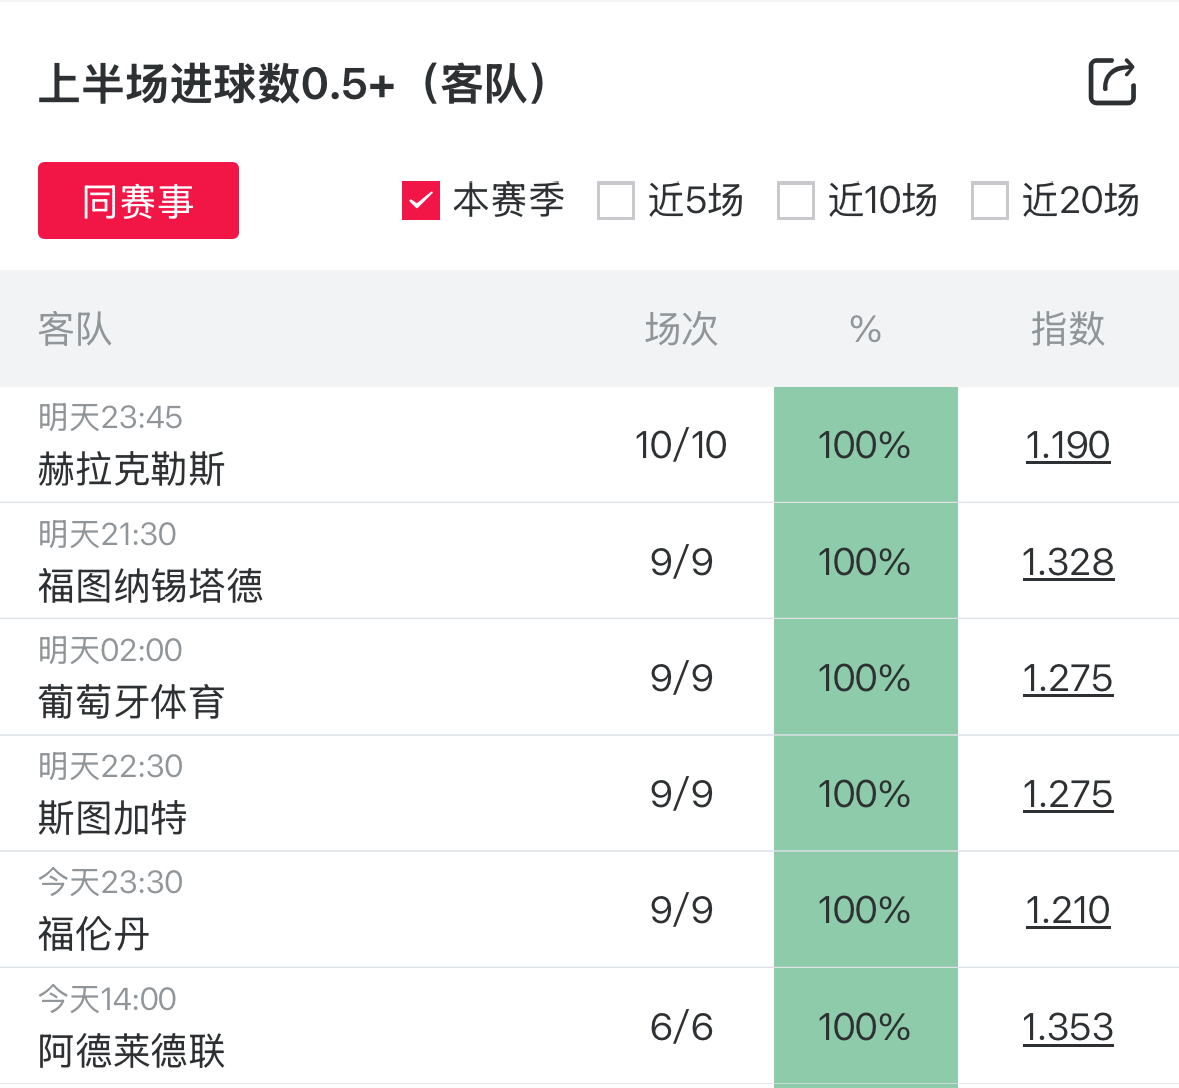Tap the 阿德莱德联 team name

(132, 1050)
